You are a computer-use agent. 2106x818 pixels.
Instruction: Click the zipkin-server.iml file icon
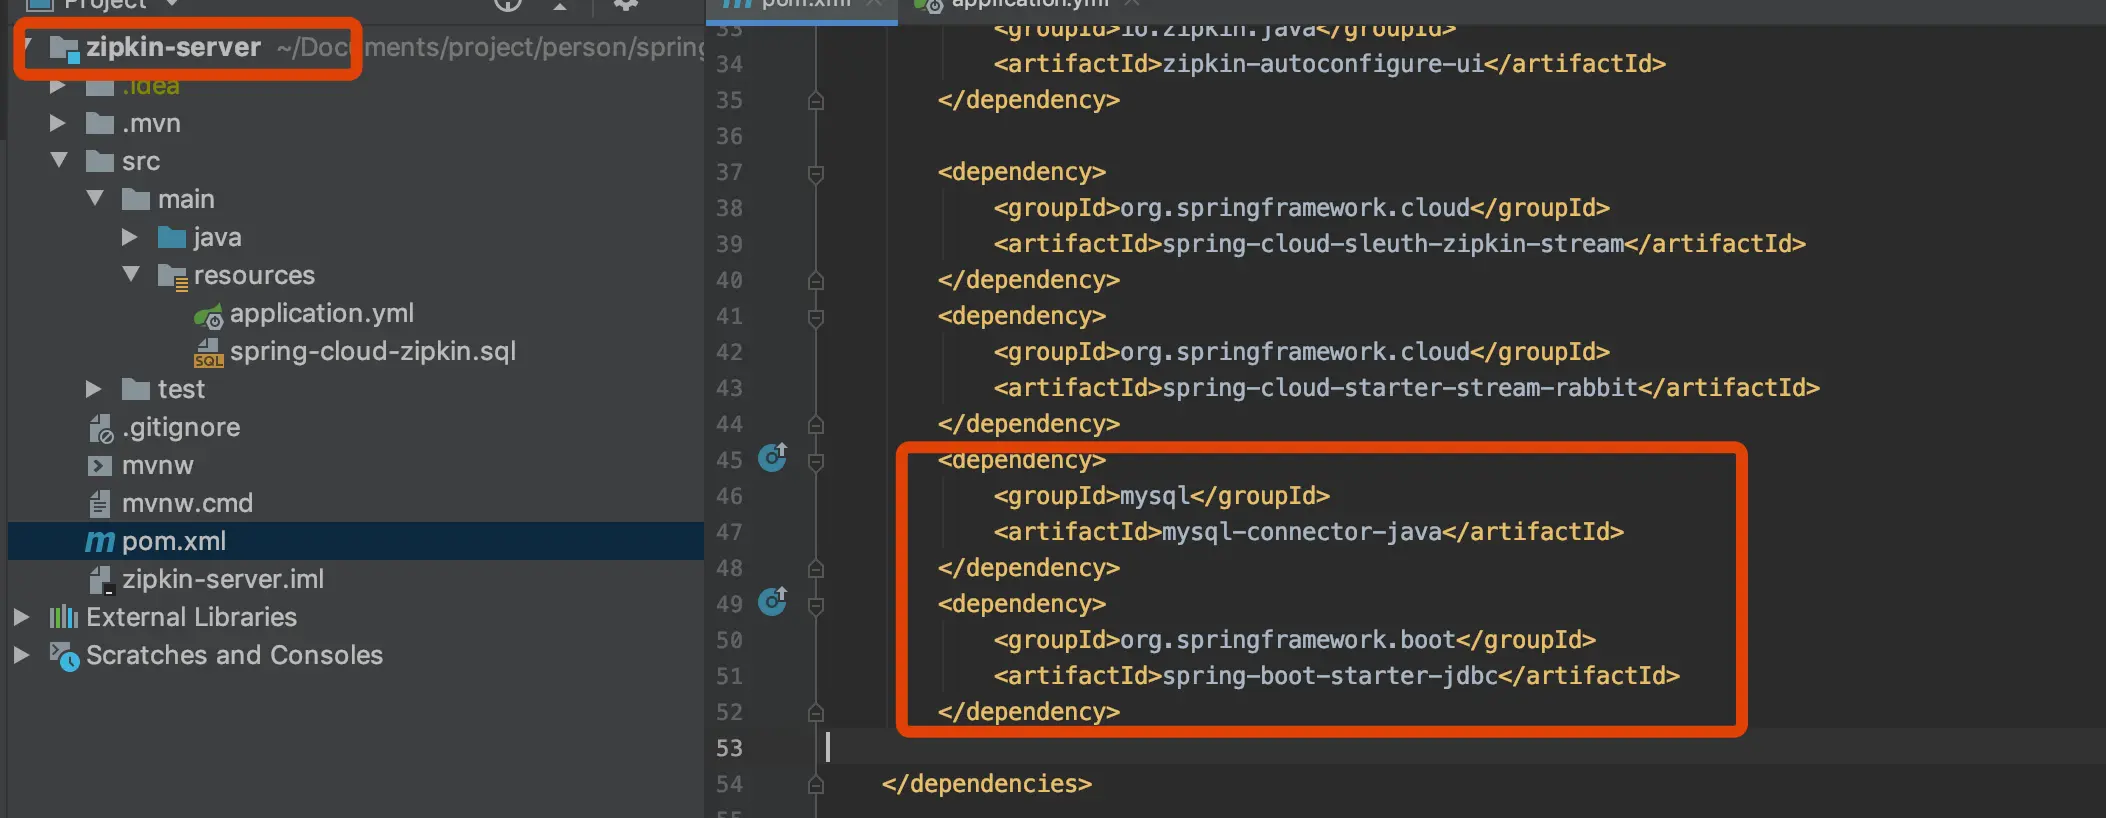pyautogui.click(x=100, y=580)
